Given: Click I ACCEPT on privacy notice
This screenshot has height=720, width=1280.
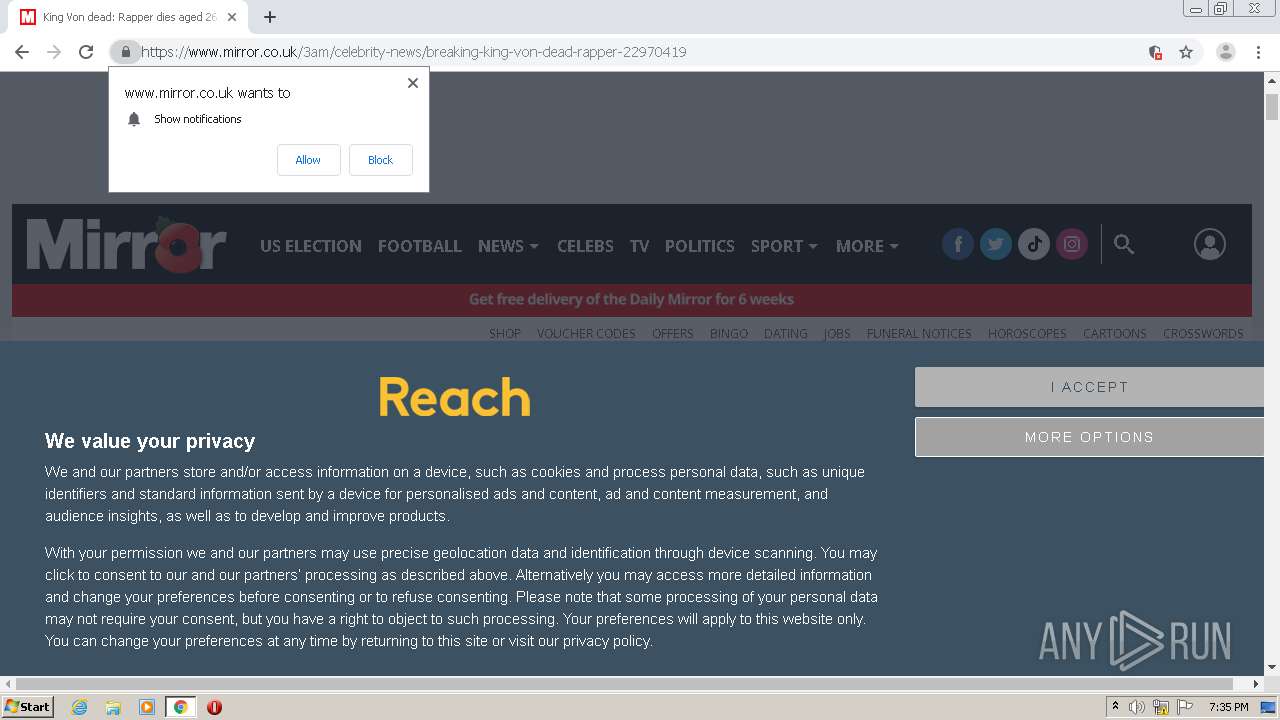Looking at the screenshot, I should click(1089, 387).
